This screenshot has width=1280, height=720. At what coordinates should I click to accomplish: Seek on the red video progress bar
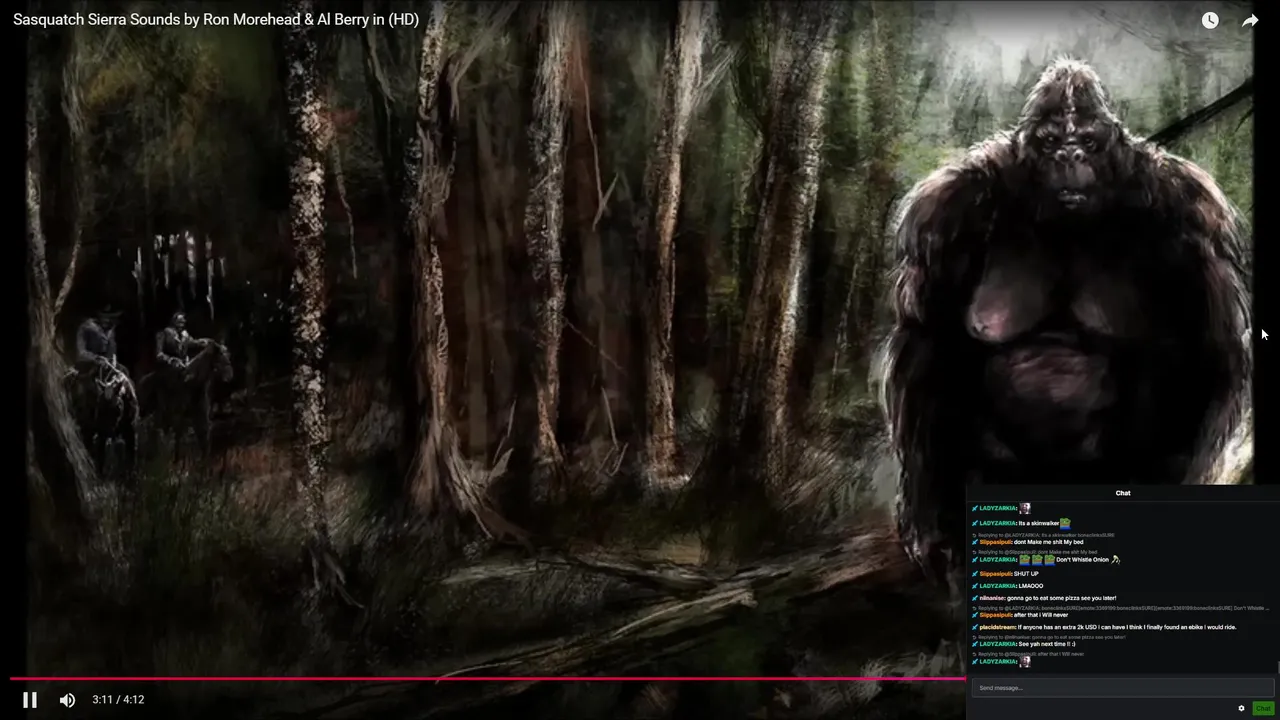click(x=488, y=679)
